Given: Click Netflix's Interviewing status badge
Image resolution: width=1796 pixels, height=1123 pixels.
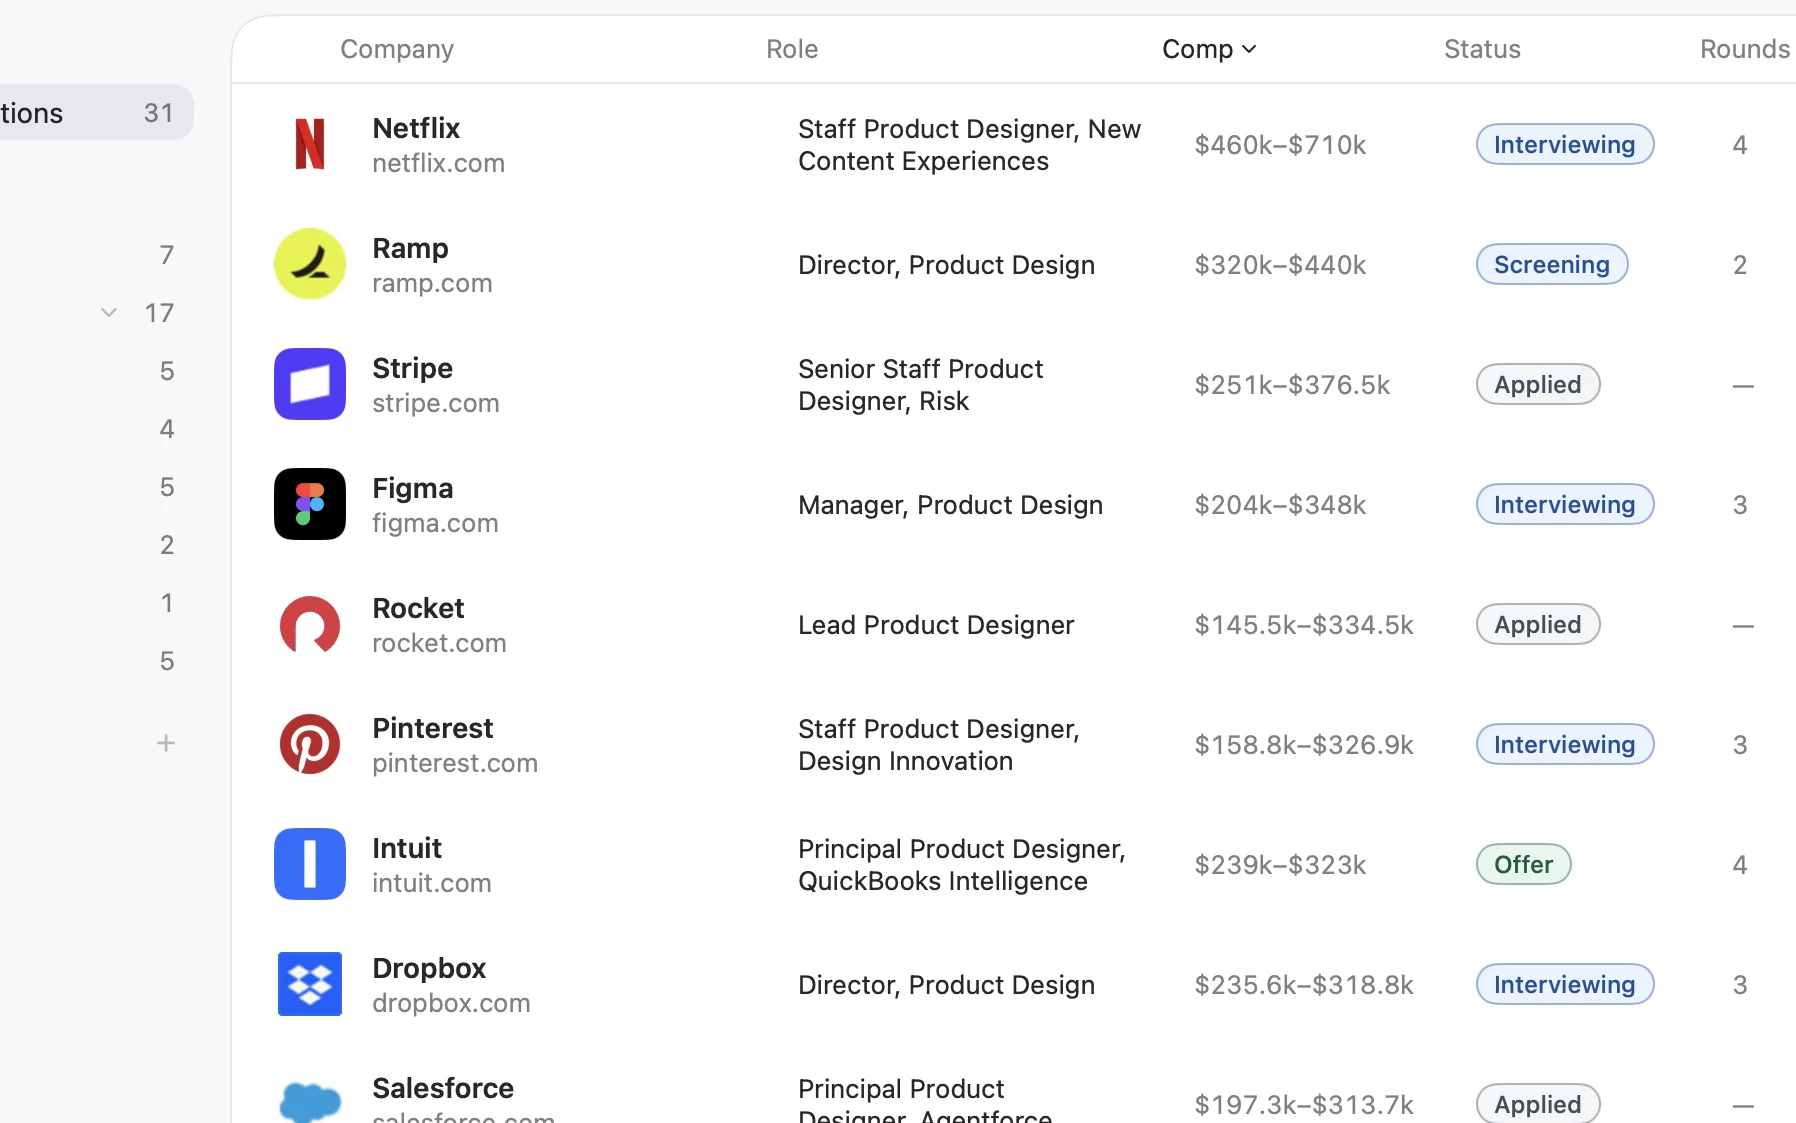Looking at the screenshot, I should pyautogui.click(x=1565, y=144).
